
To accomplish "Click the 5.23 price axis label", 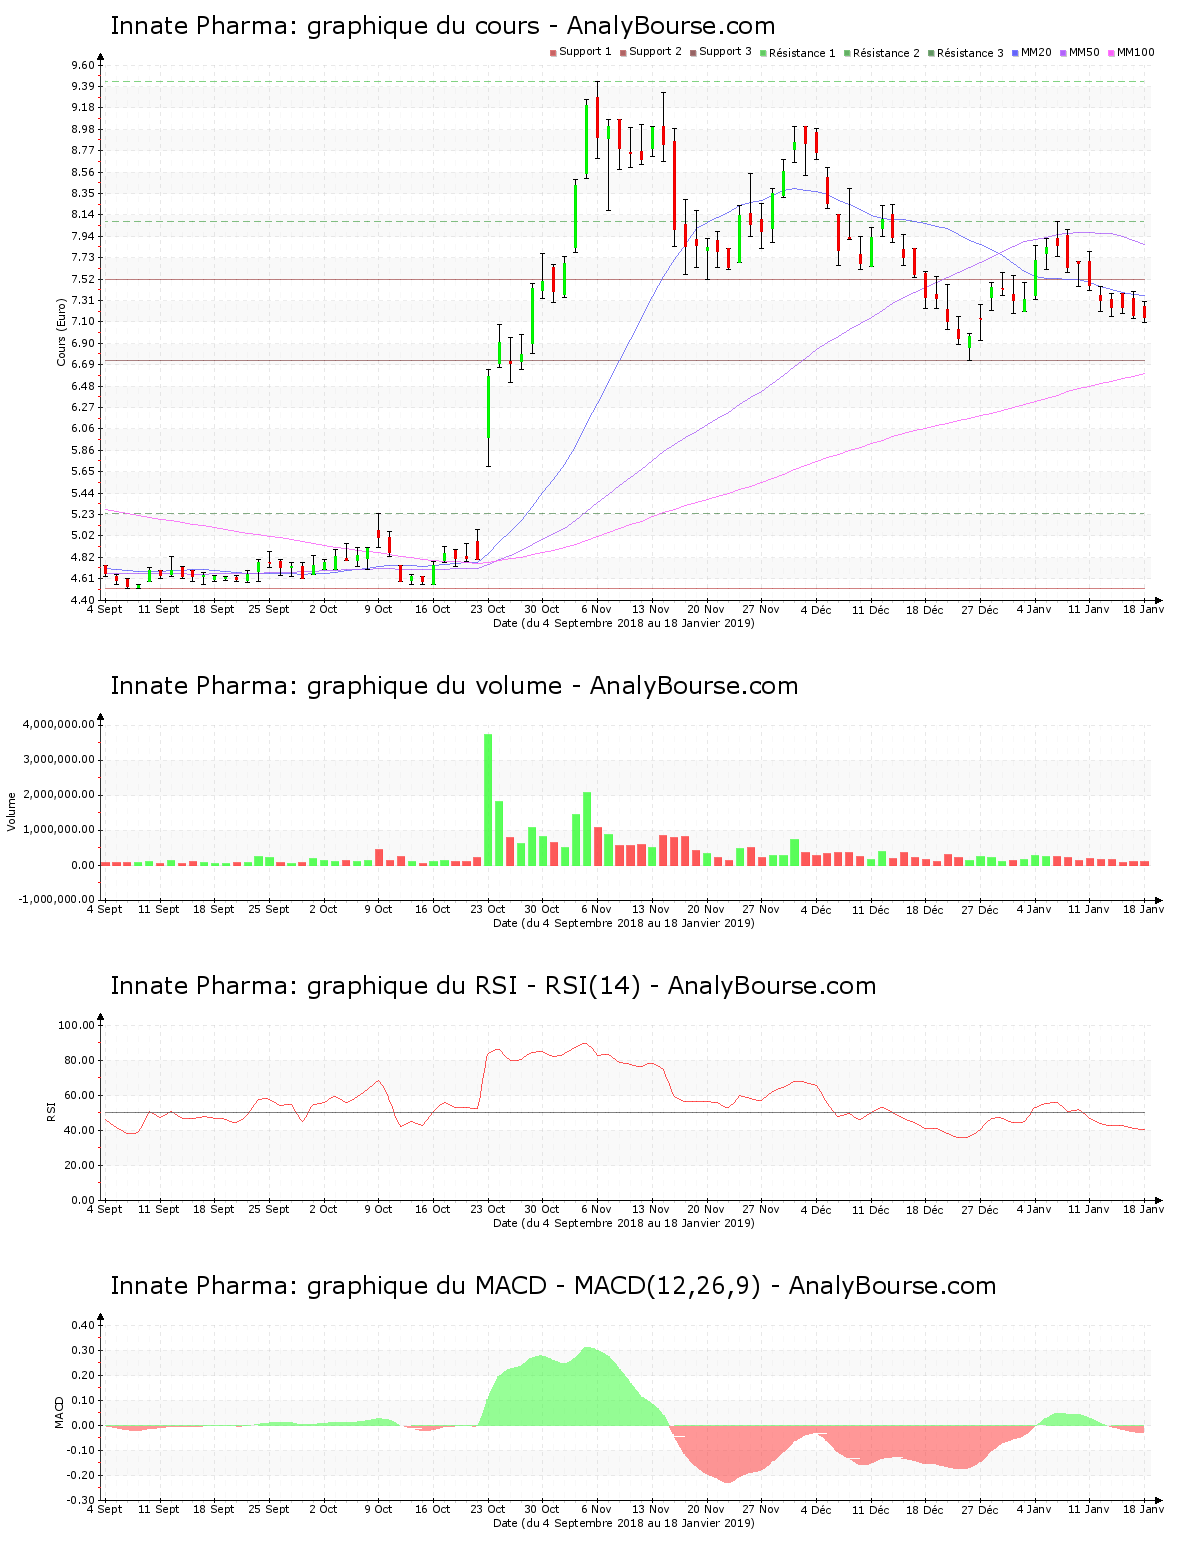I will (x=83, y=514).
